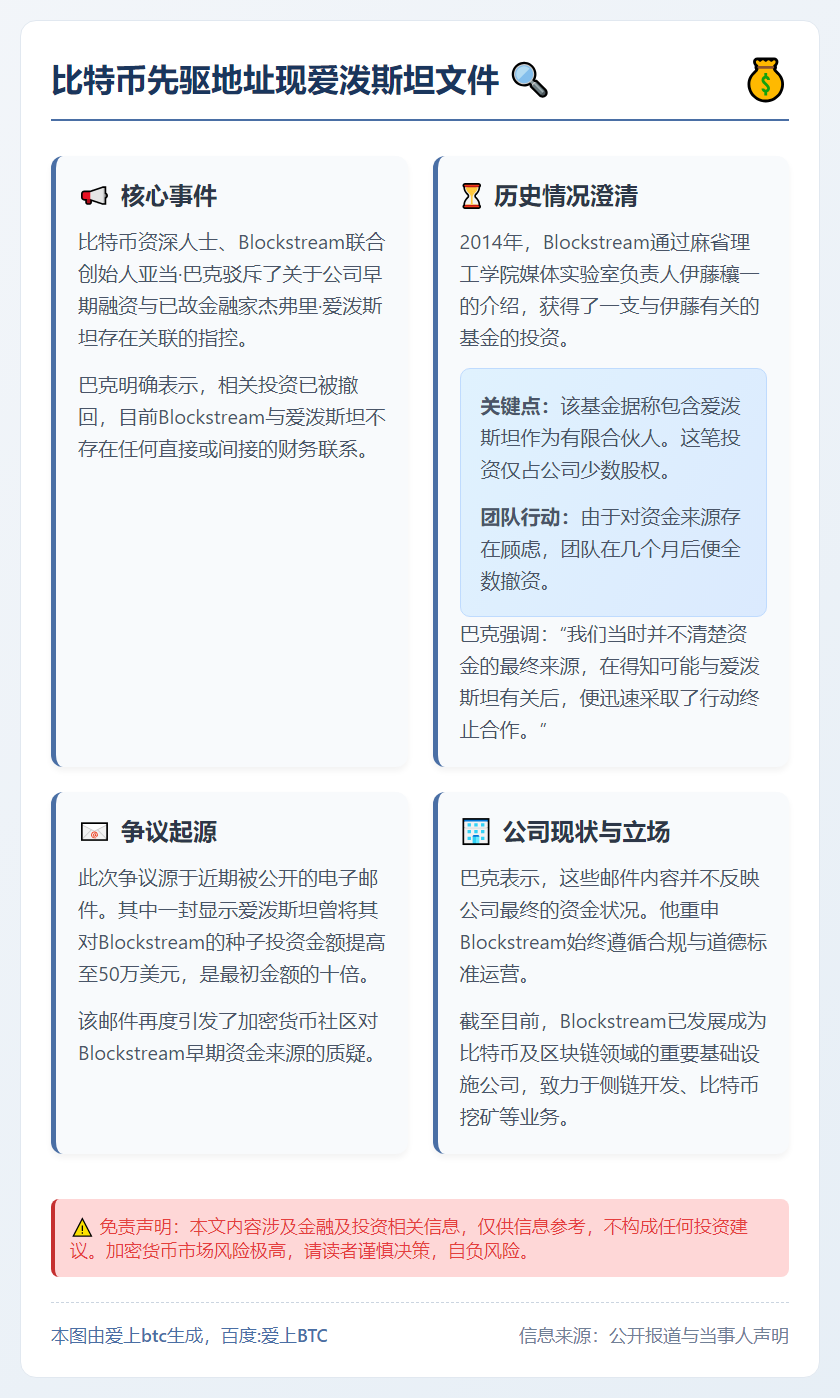Select the 公司现状与立场 heading

[x=586, y=832]
